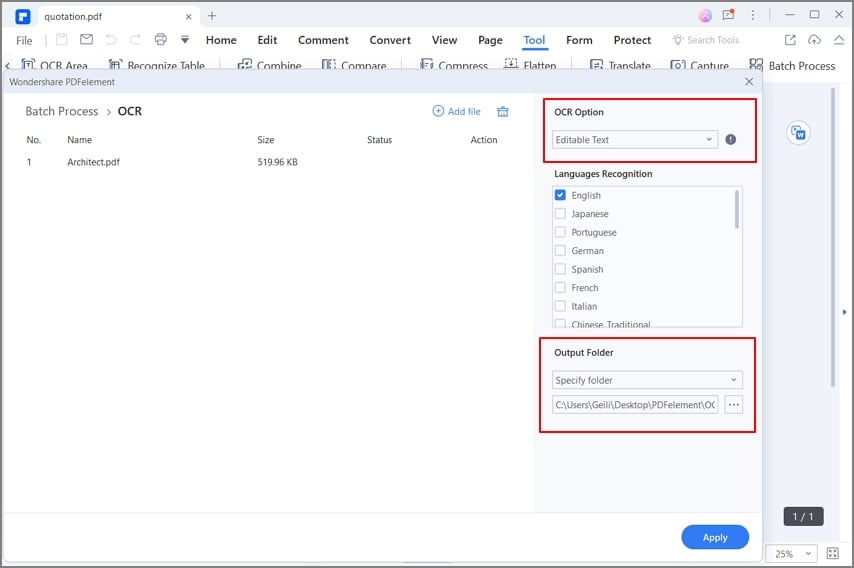Open the Comment tab
Screen dimensions: 854x568
pos(323,40)
